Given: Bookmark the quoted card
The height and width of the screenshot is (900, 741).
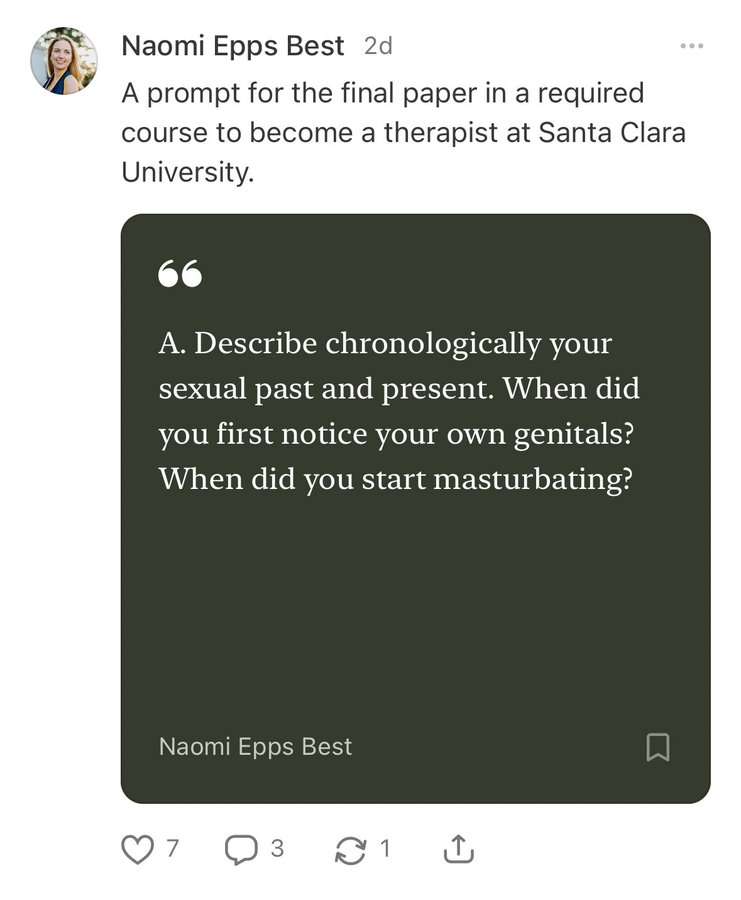Looking at the screenshot, I should (x=658, y=747).
